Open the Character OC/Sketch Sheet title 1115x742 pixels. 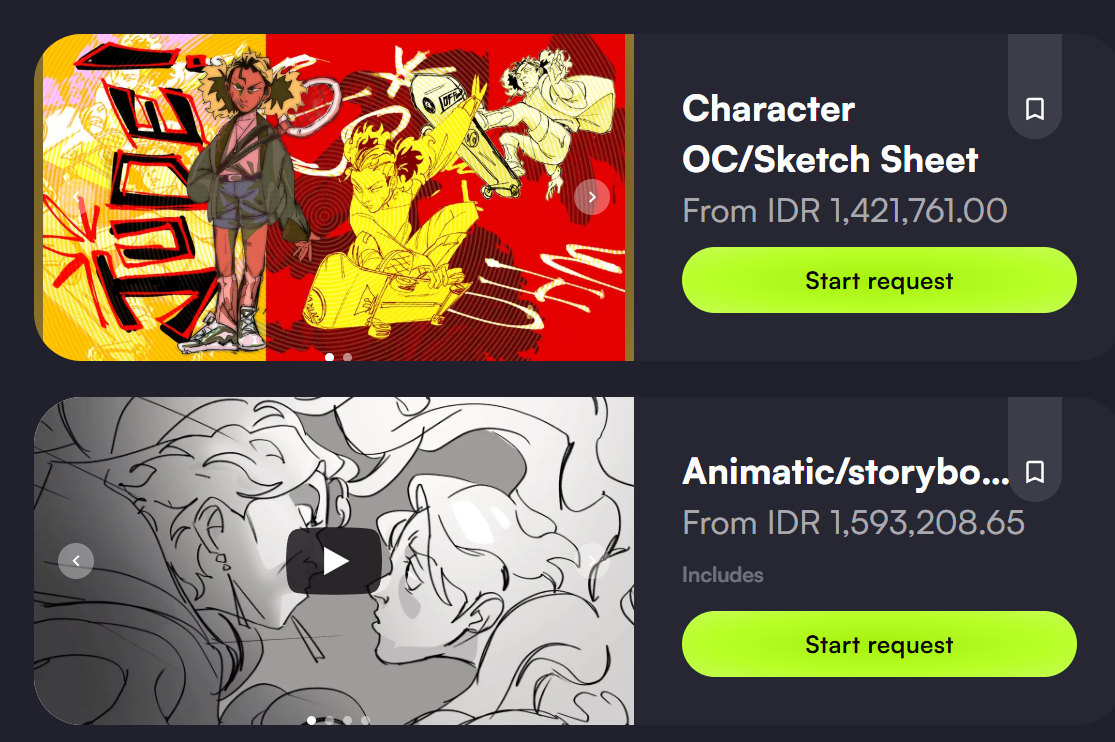tap(830, 134)
